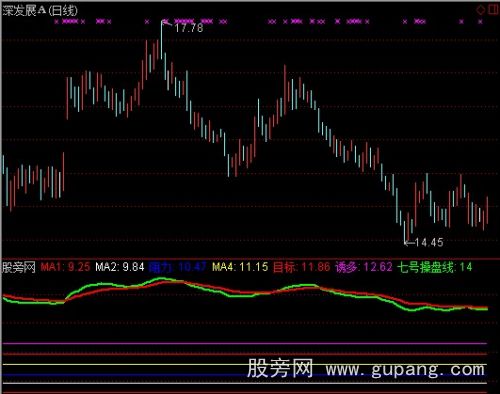The width and height of the screenshot is (500, 394).
Task: Click the 14.45 low price label
Action: point(429,242)
